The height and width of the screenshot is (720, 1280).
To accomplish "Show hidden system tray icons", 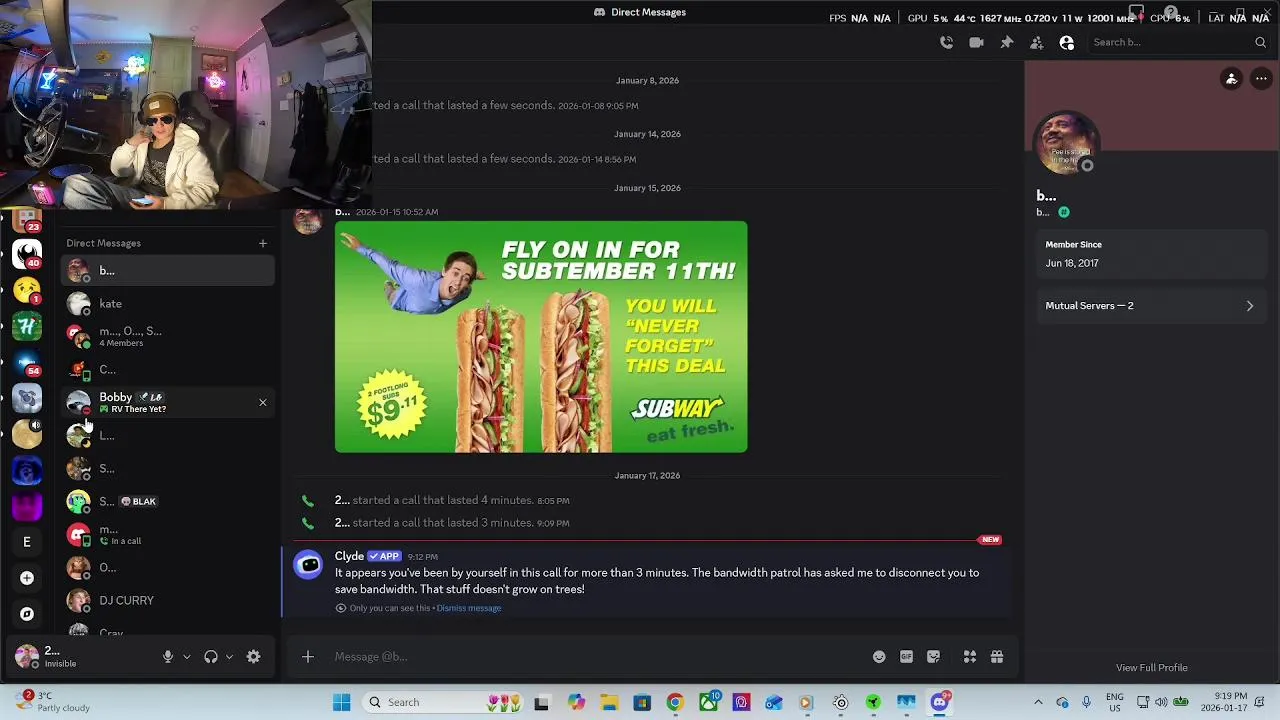I will click(x=1038, y=702).
